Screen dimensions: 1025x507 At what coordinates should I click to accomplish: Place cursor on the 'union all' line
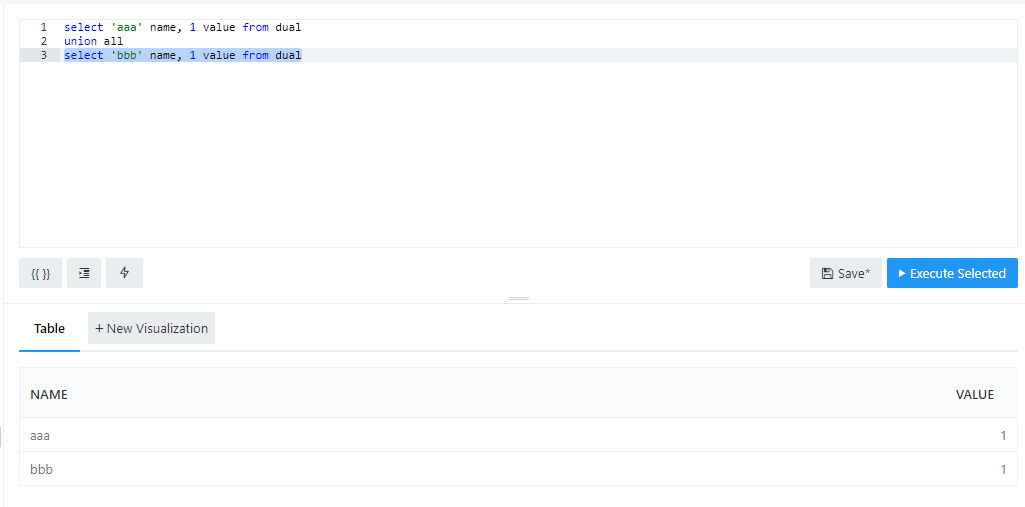point(93,41)
